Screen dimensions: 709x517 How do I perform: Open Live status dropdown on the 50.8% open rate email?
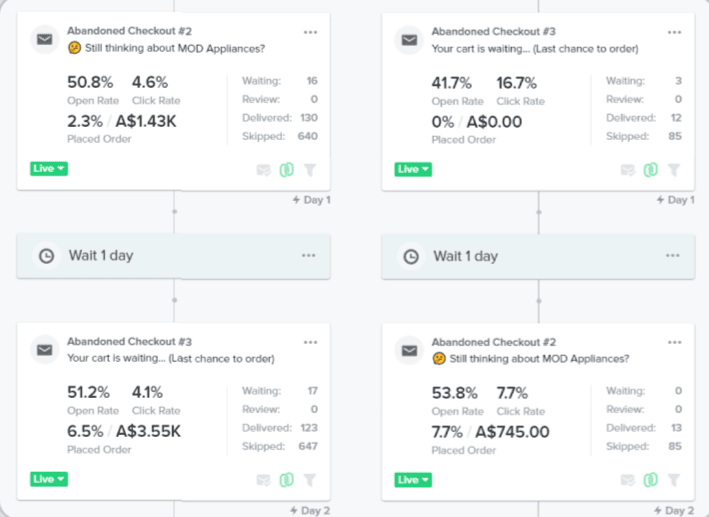pyautogui.click(x=49, y=169)
